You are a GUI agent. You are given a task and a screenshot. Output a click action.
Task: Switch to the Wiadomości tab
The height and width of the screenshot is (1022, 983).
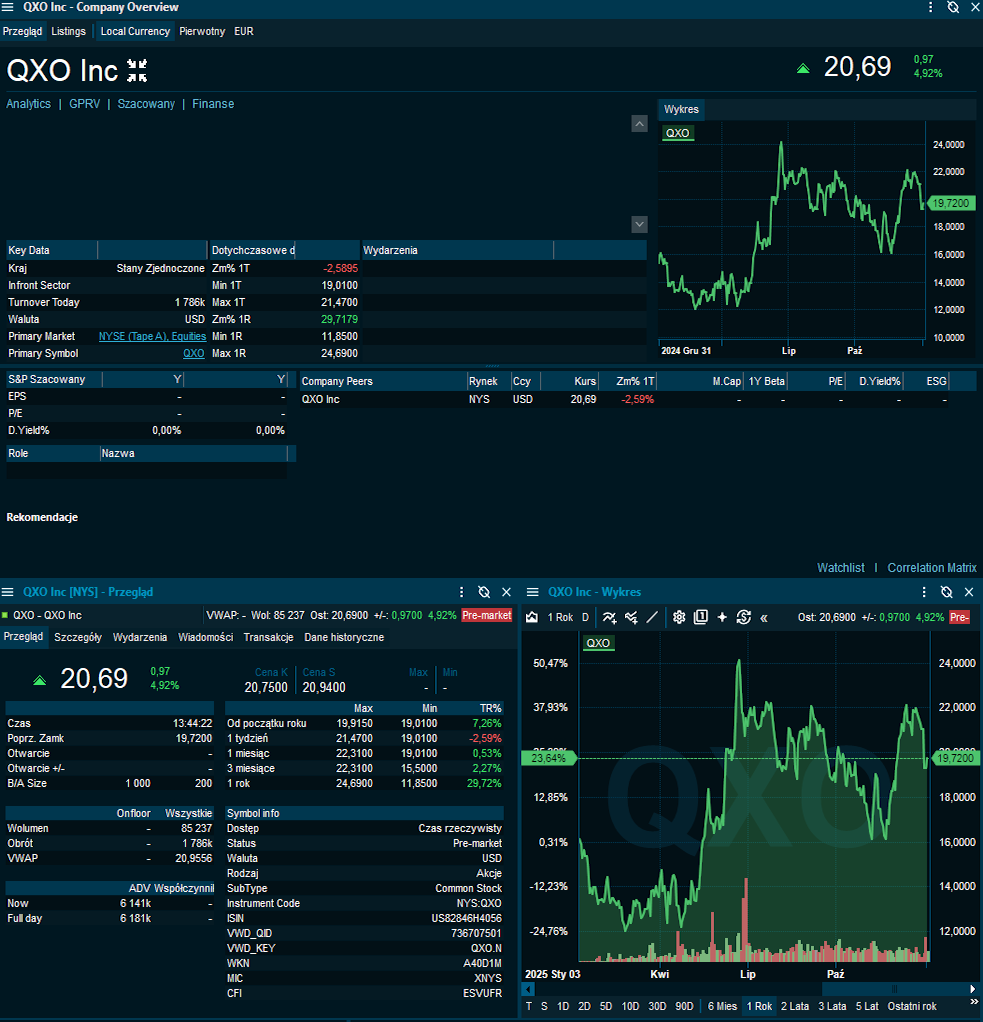205,637
